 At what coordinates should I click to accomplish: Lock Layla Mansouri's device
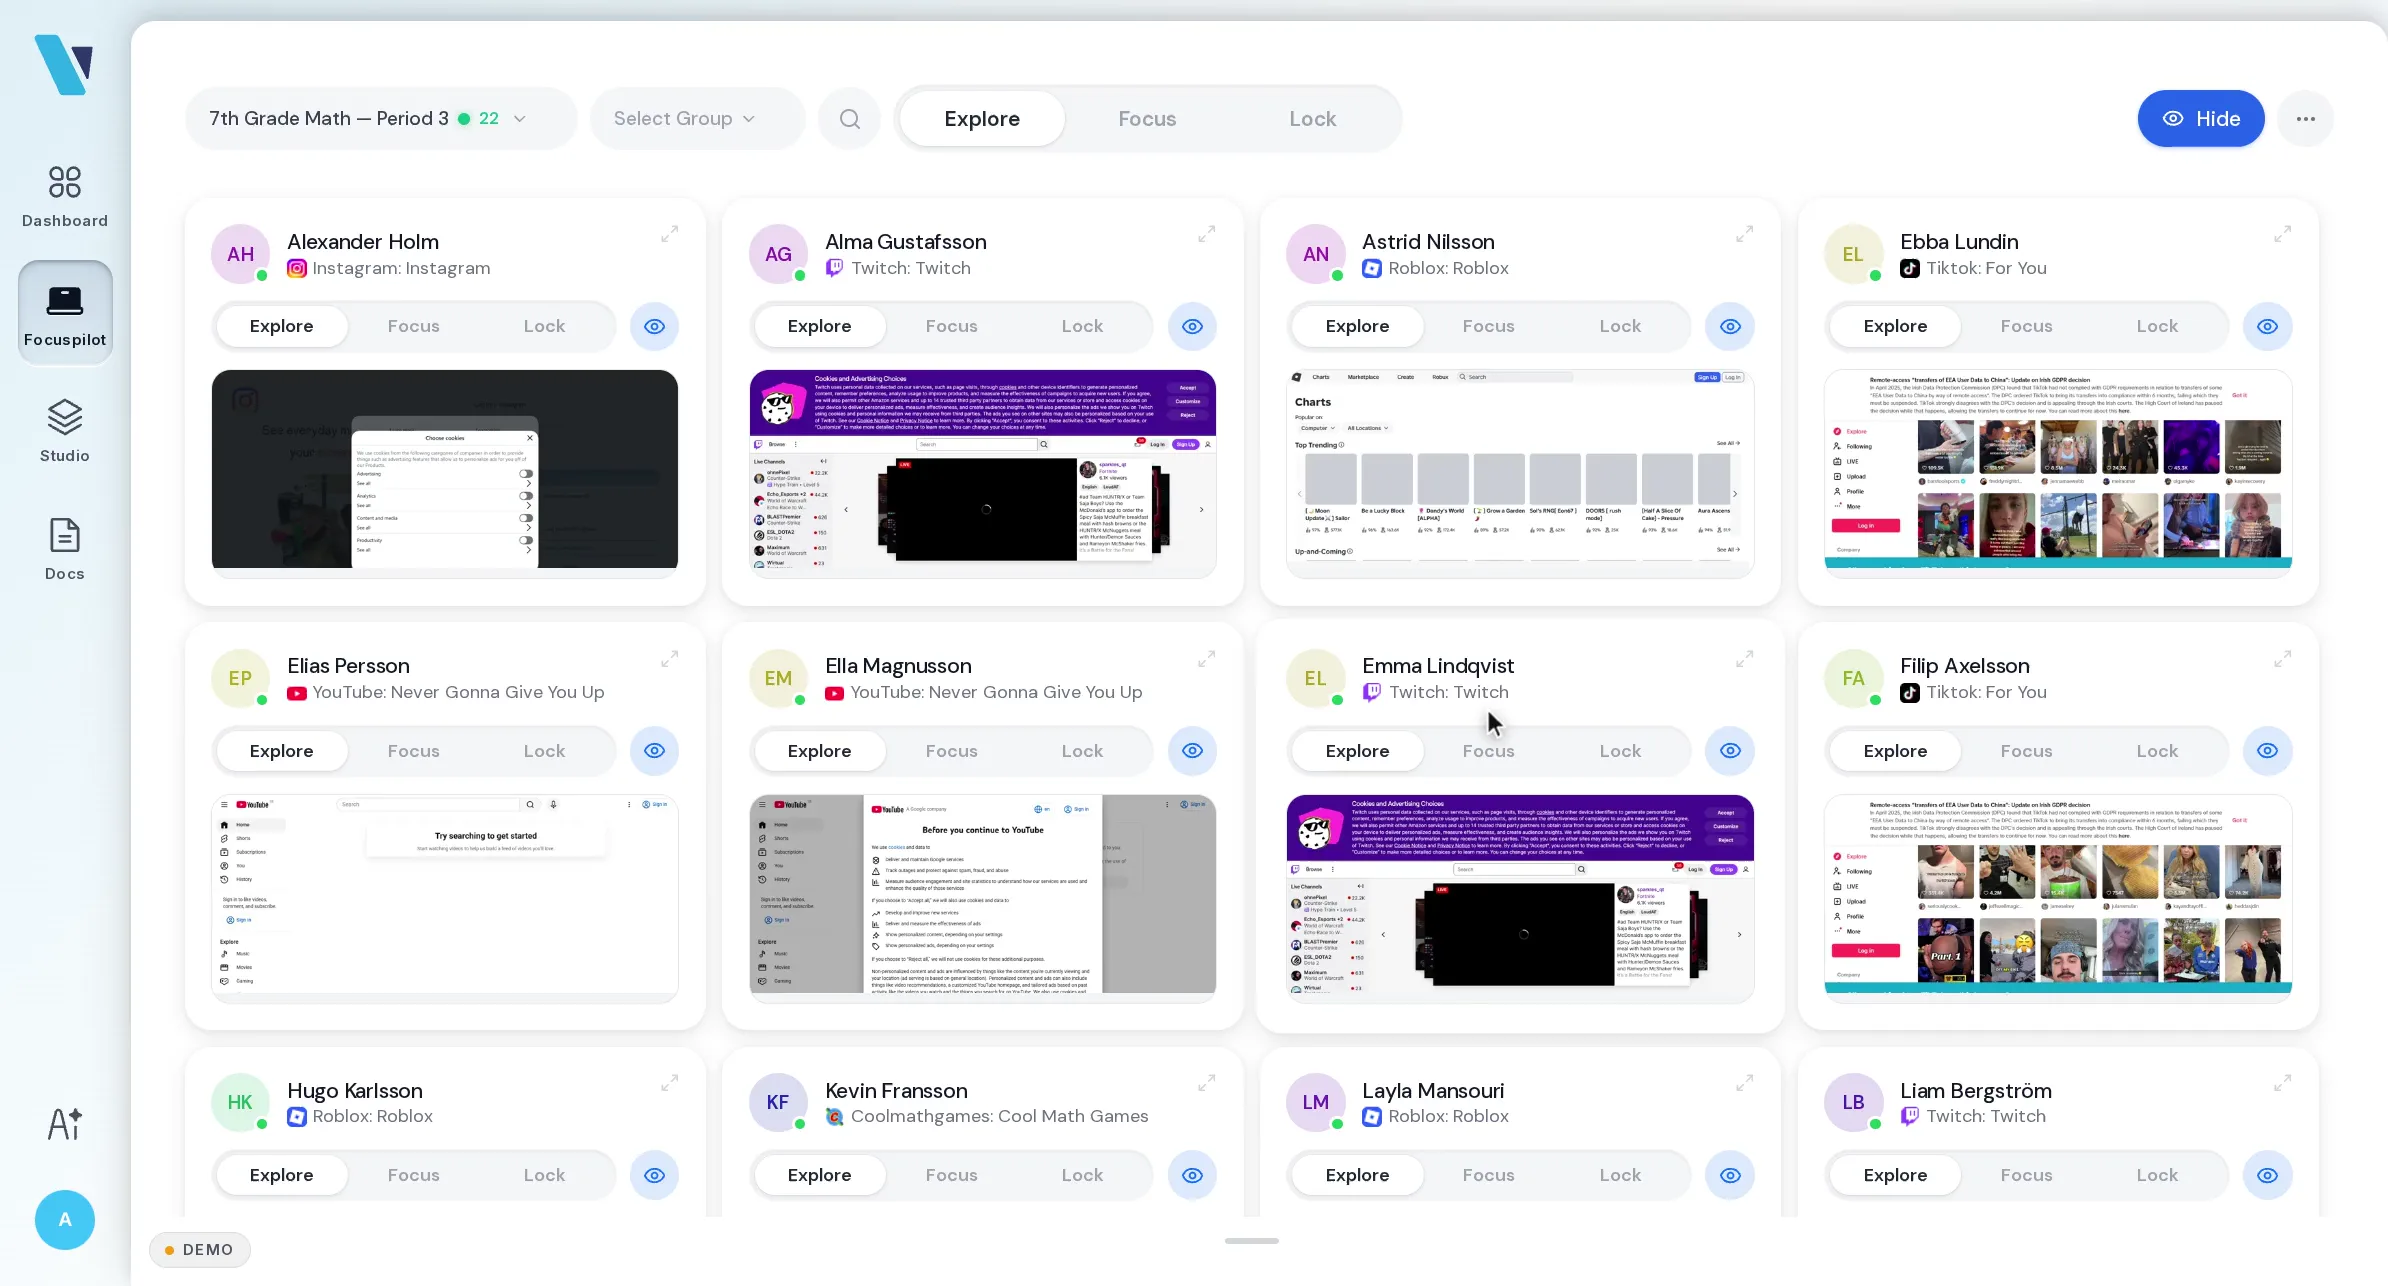tap(1620, 1175)
